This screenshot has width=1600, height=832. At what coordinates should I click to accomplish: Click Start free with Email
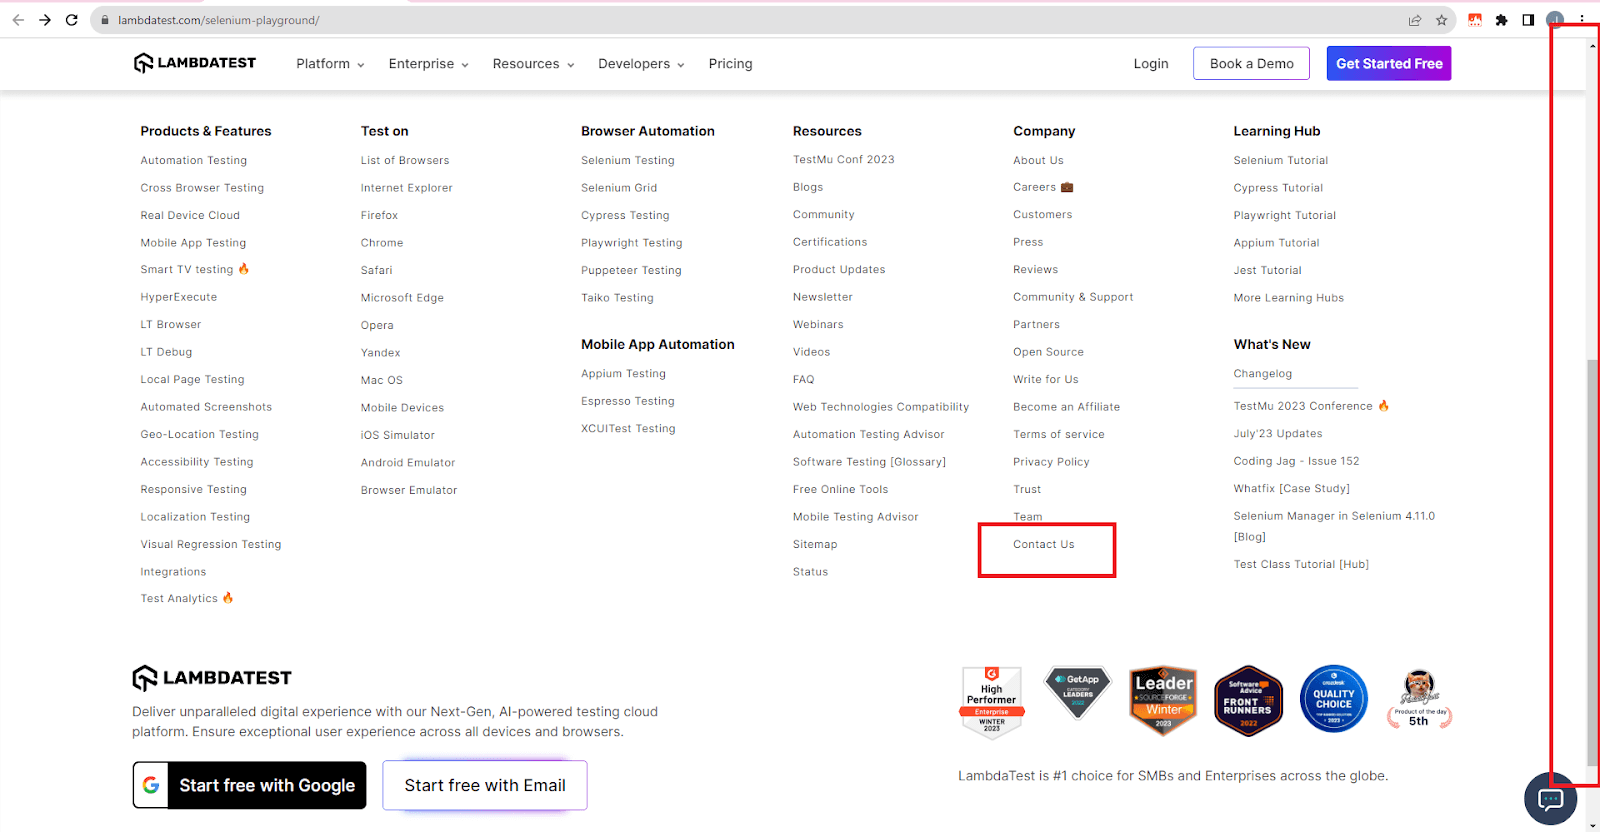pos(485,785)
